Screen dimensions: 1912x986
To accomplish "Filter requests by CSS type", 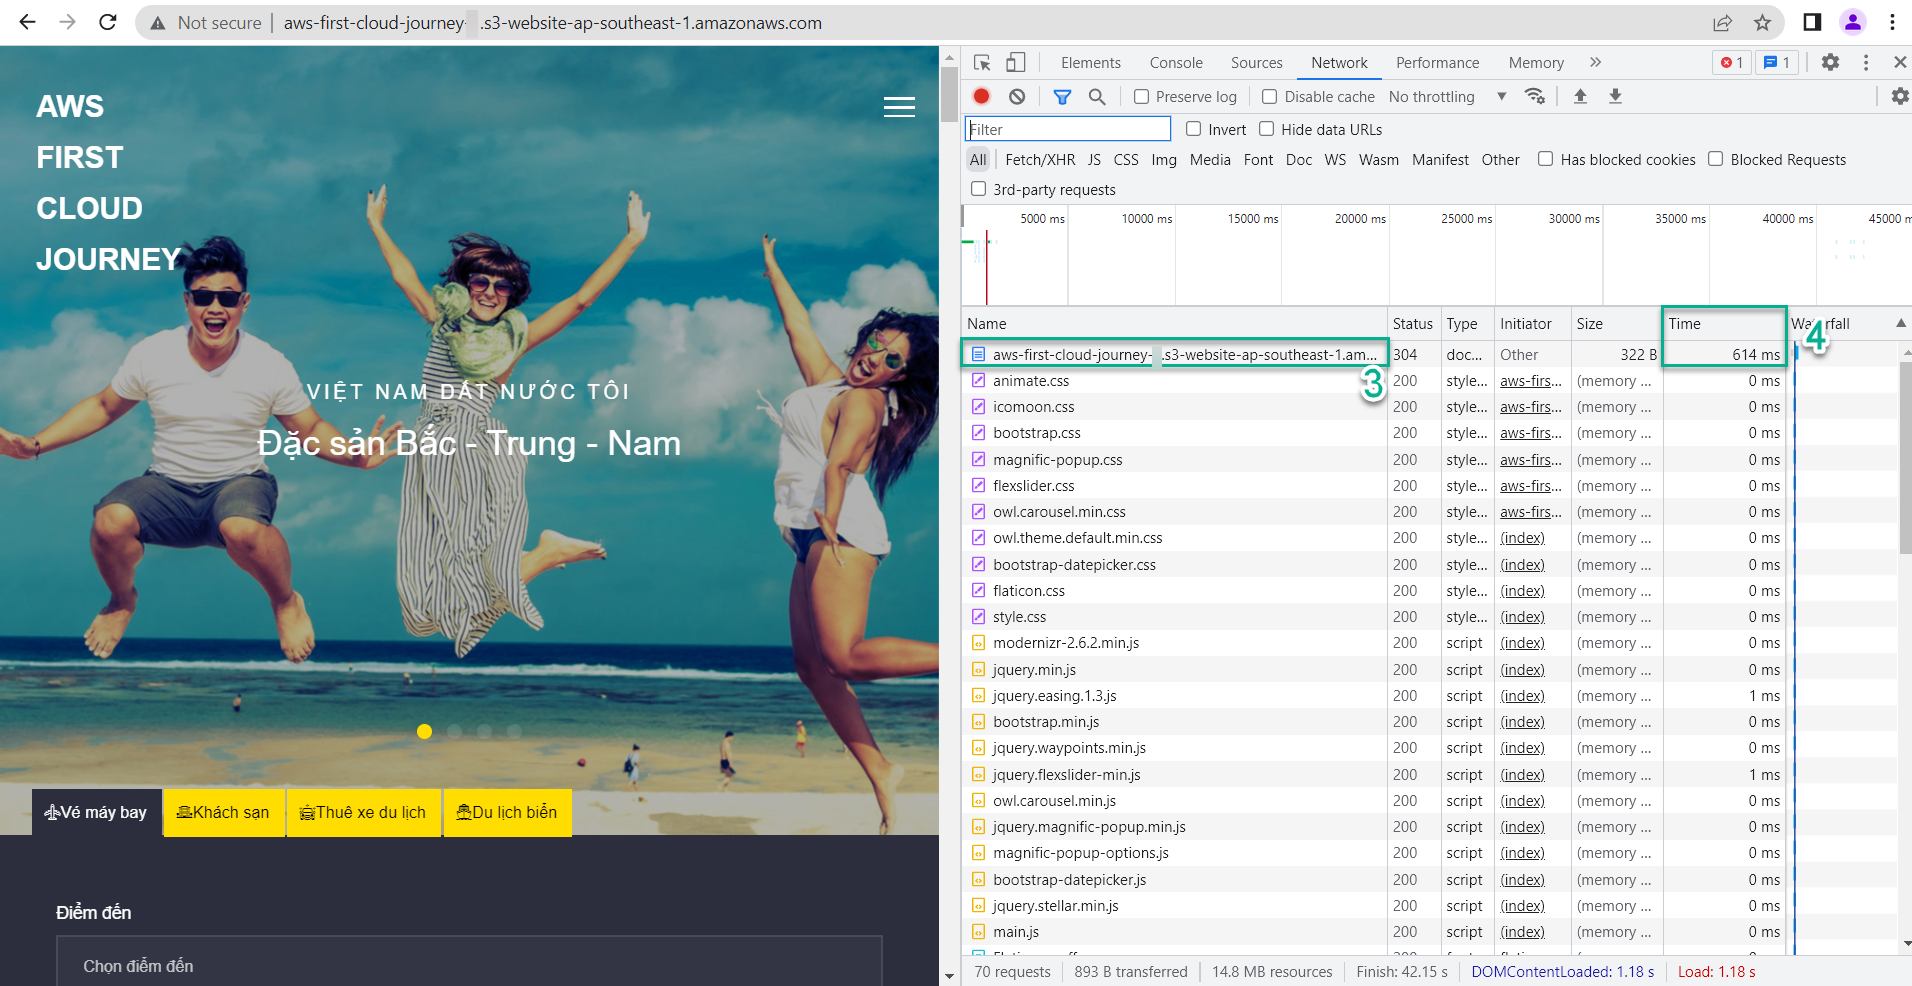I will click(x=1126, y=159).
